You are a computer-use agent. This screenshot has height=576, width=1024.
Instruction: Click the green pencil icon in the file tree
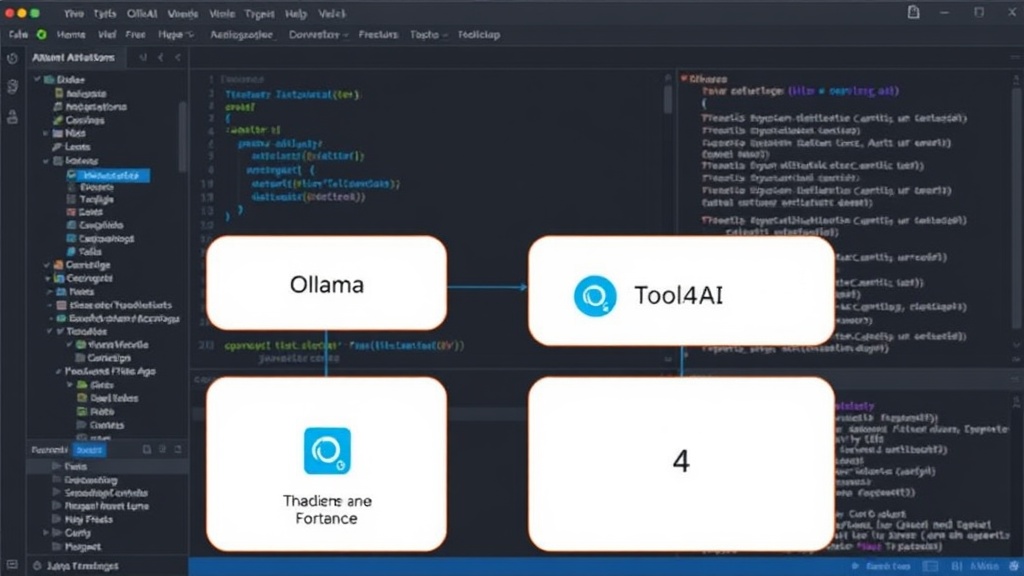pyautogui.click(x=58, y=120)
